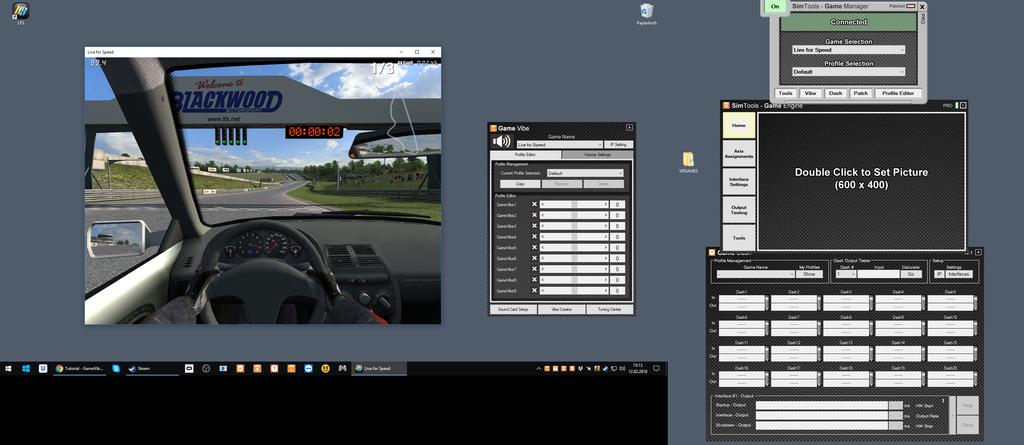Viewport: 1024px width, 445px height.
Task: Click the yellow smiley taskbar icon
Action: coord(325,369)
